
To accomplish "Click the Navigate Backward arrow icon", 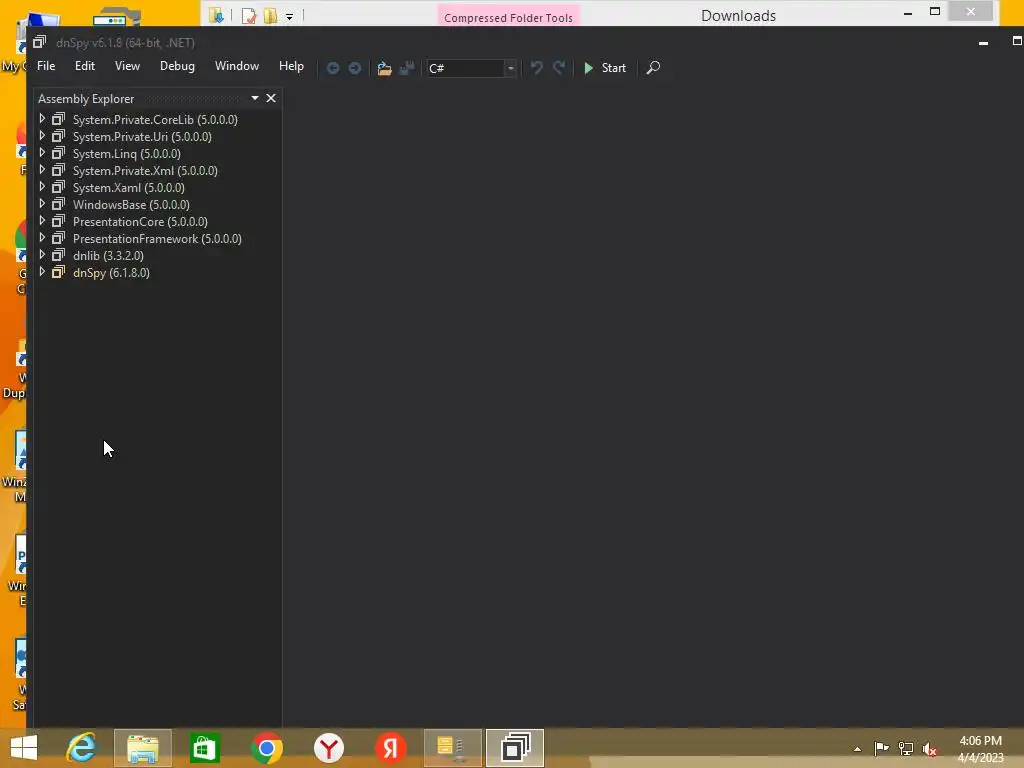I will [x=332, y=68].
